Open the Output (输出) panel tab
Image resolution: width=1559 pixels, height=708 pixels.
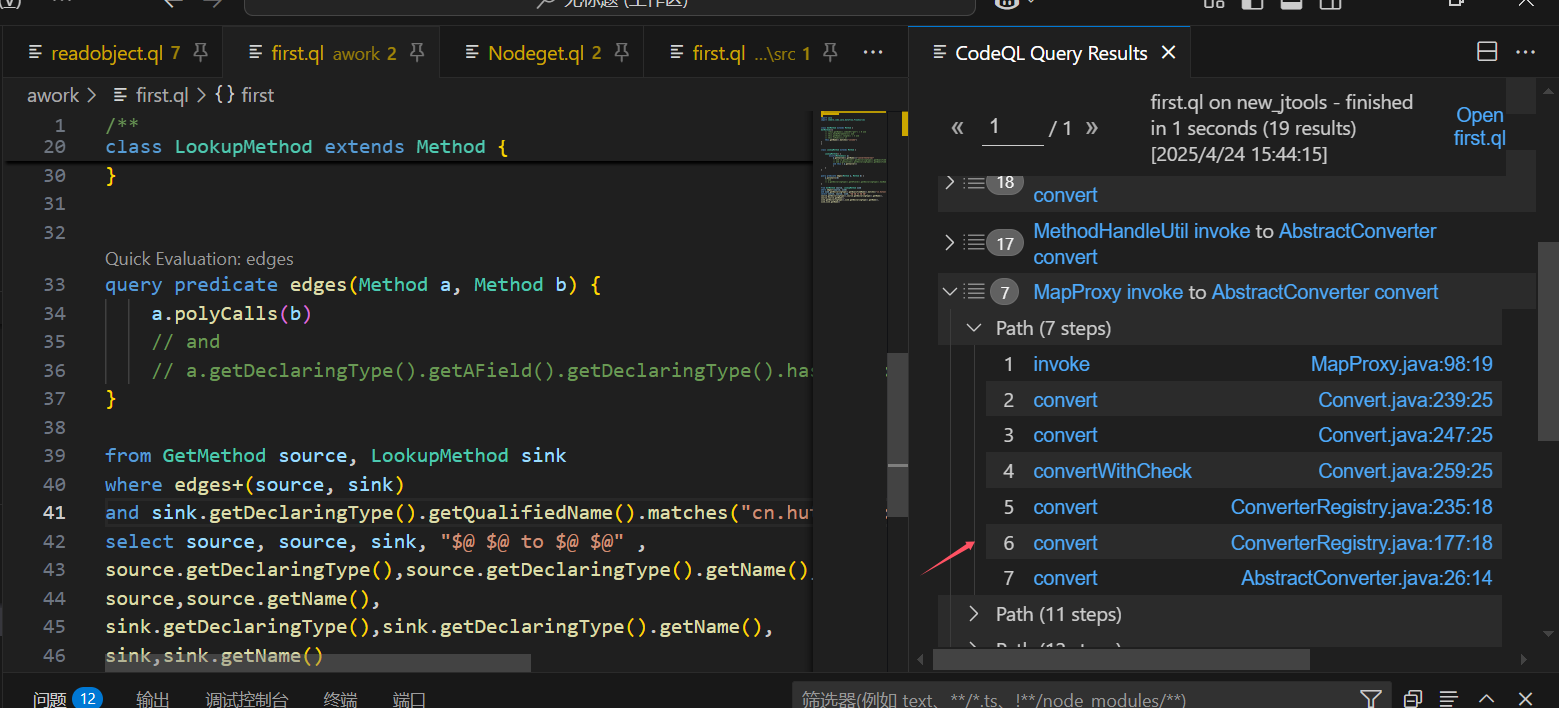pos(153,699)
